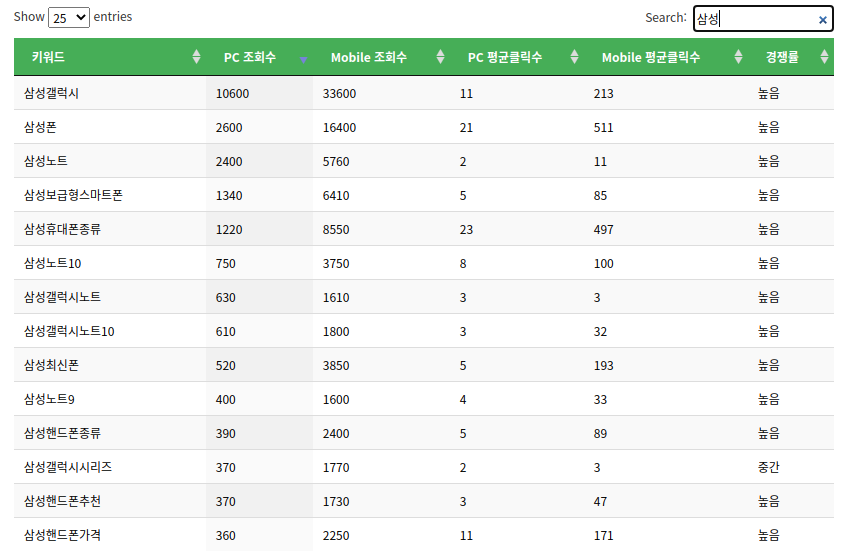
Task: Click Mobile 조회수 value 1770
Action: point(336,468)
